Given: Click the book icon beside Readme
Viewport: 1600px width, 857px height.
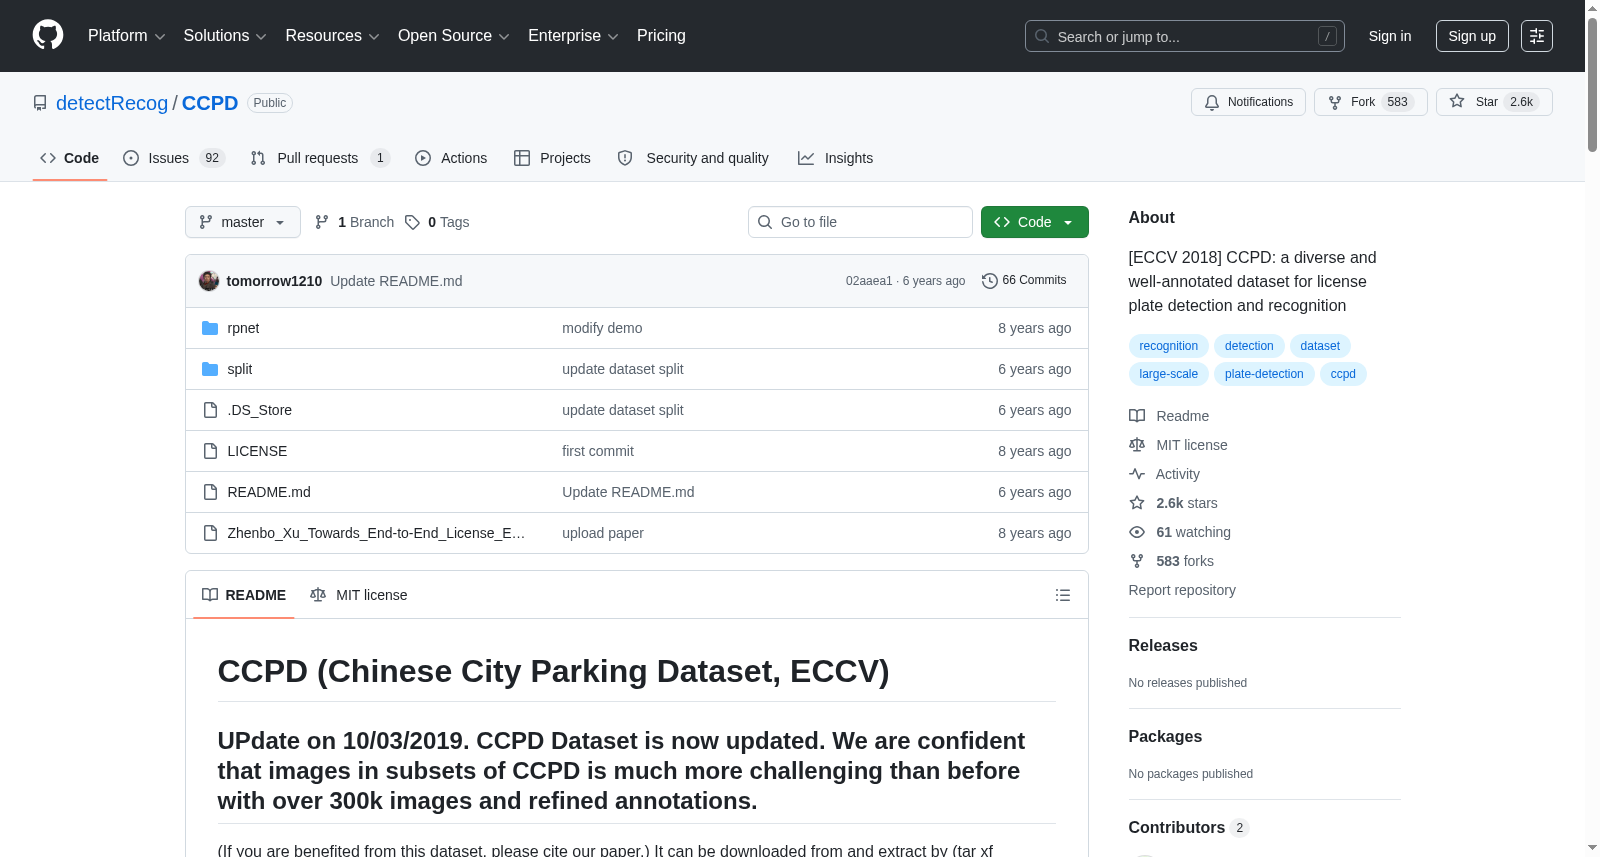Looking at the screenshot, I should point(1137,416).
